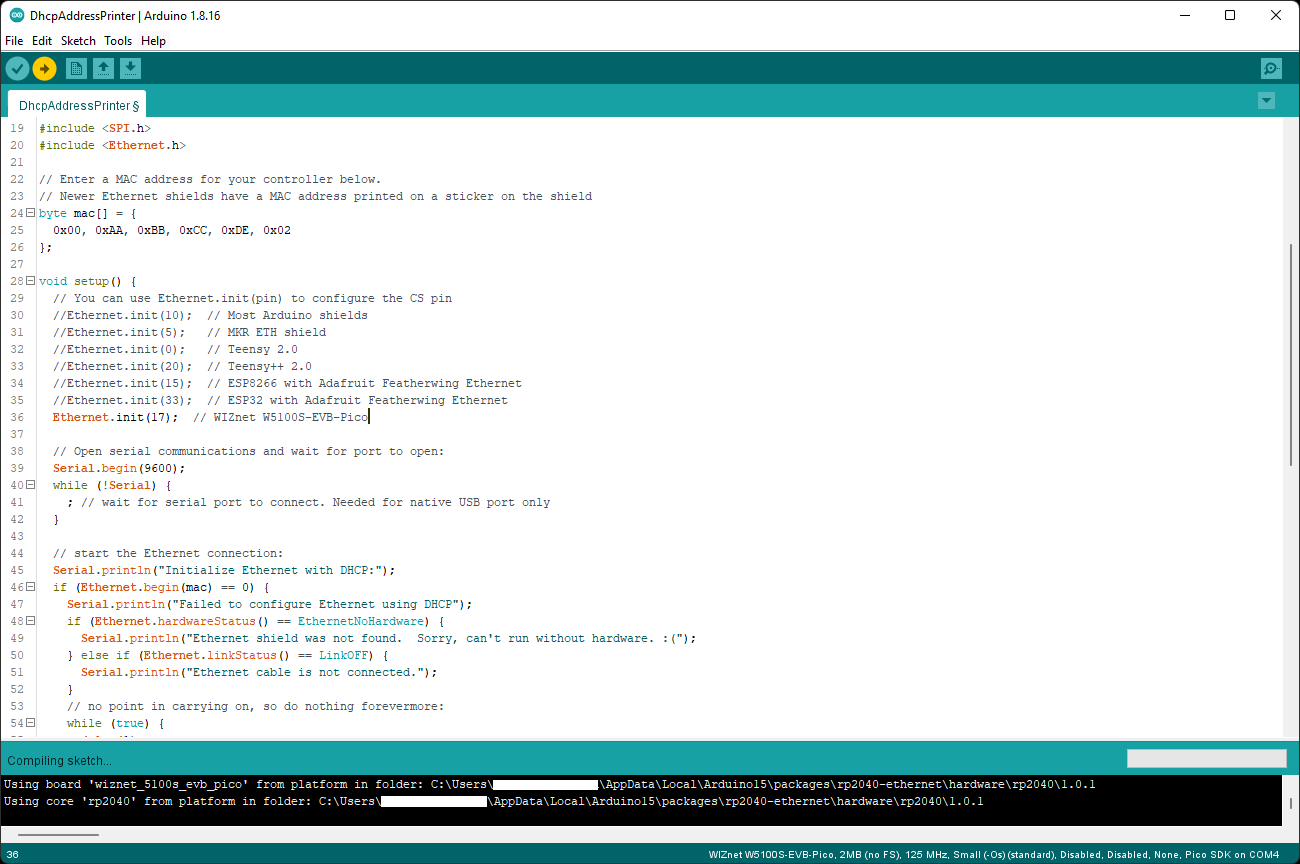The image size is (1300, 864).
Task: Click the "Compiling sketch..." status message
Action: pyautogui.click(x=59, y=760)
